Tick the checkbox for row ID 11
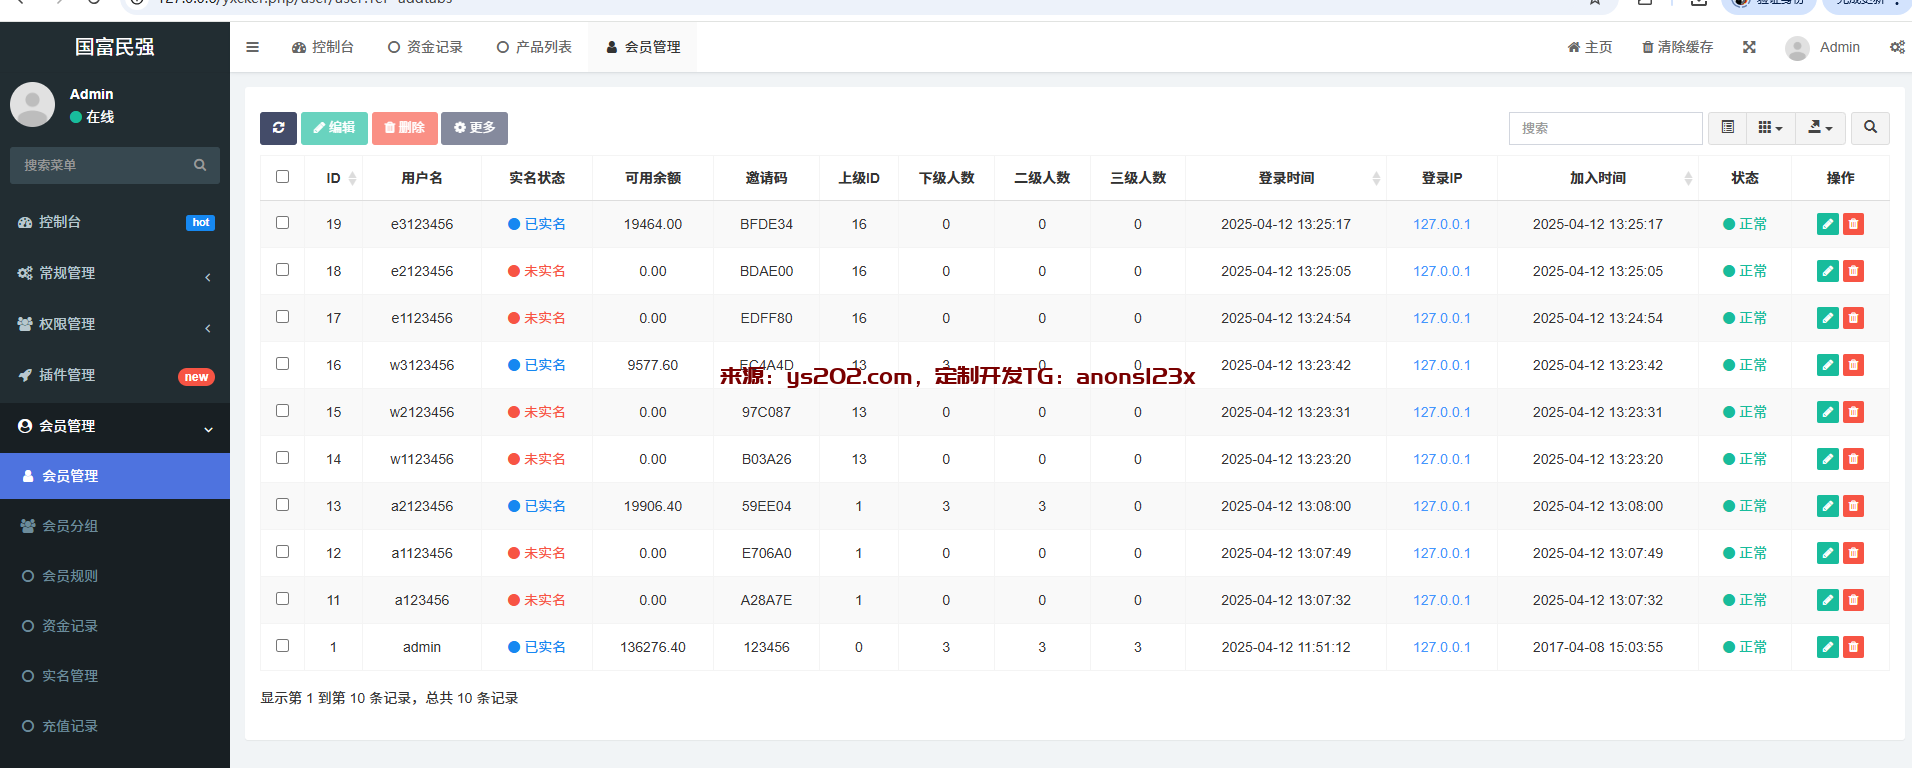Image resolution: width=1912 pixels, height=768 pixels. point(283,599)
